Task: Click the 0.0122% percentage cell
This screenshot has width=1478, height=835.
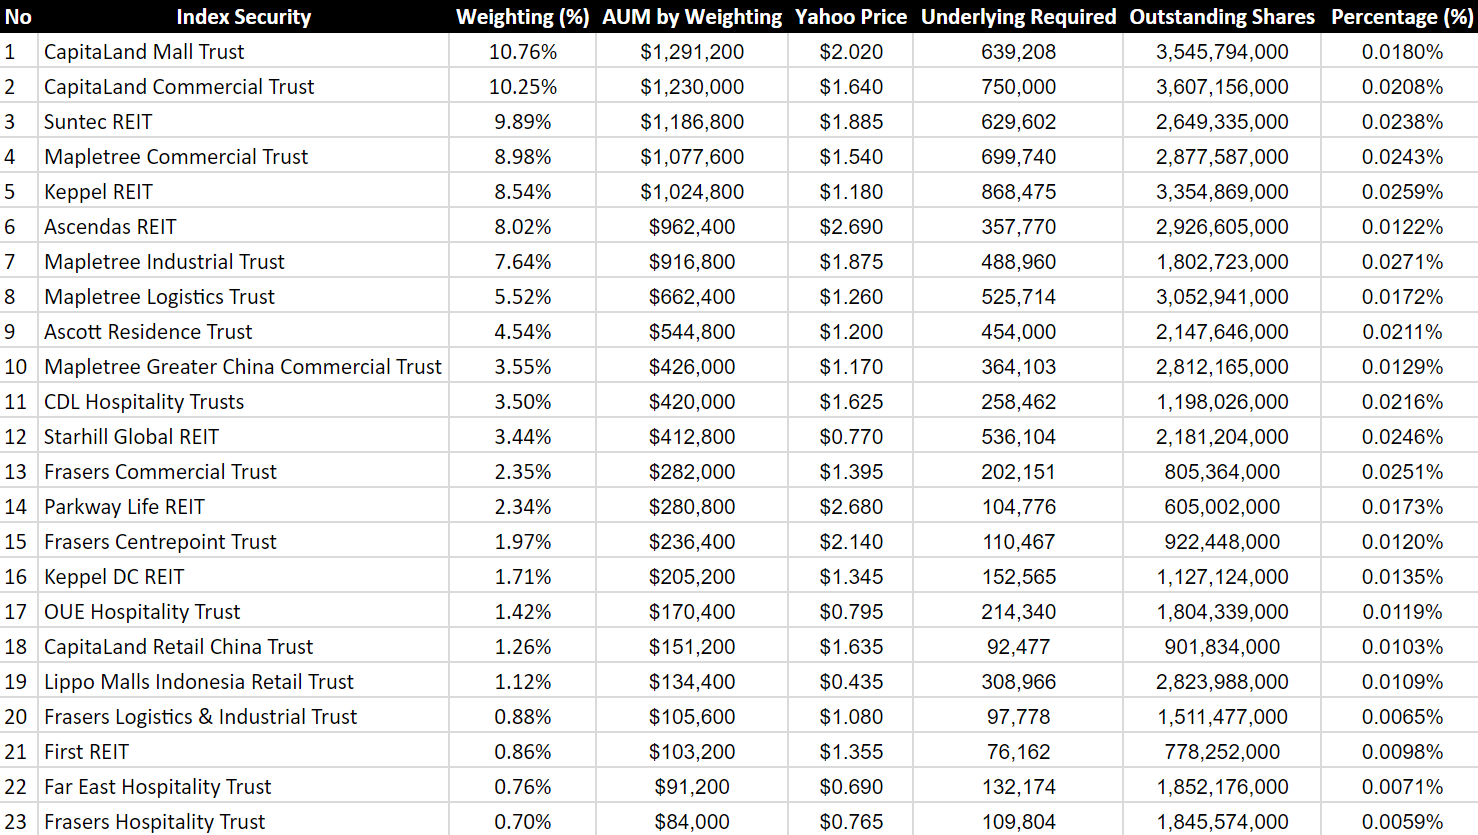Action: [1402, 226]
